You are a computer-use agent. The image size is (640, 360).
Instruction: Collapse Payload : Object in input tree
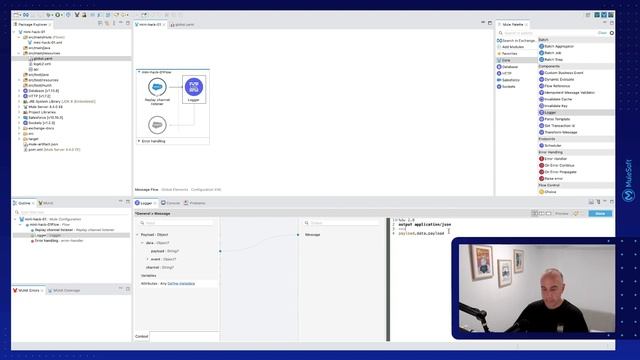tap(138, 235)
